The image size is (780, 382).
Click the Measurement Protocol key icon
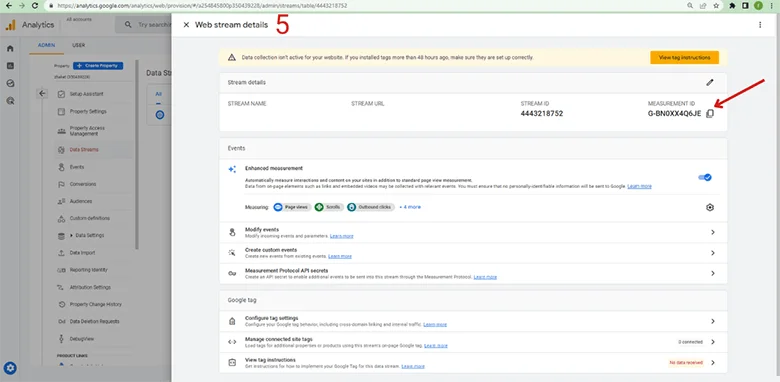tap(232, 274)
